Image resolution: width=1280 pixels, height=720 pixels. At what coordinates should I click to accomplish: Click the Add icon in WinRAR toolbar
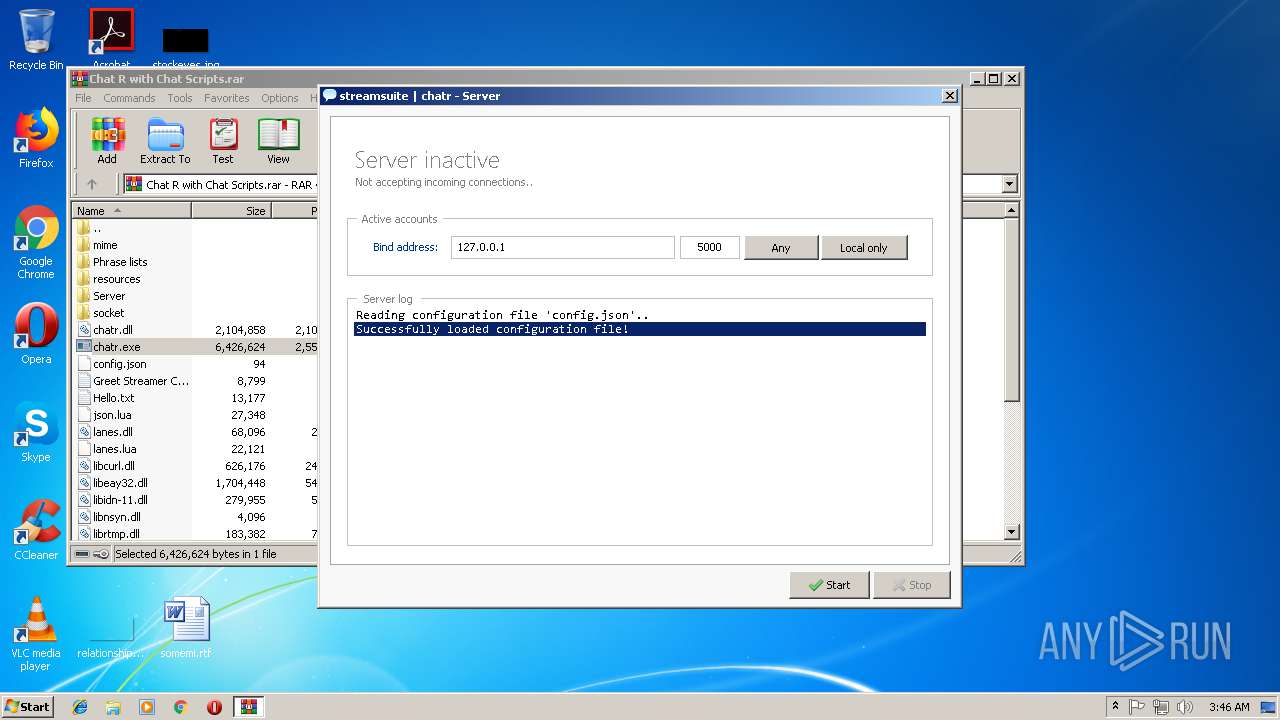pos(107,141)
